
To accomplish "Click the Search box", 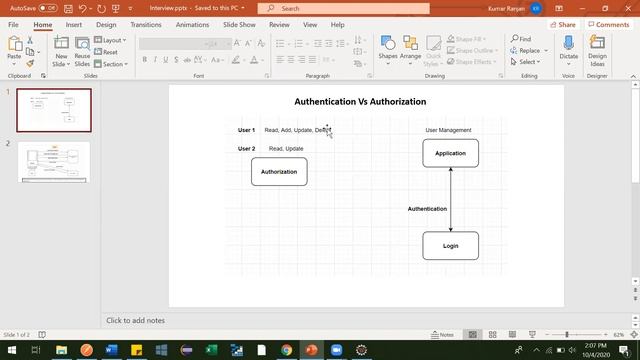I will click(x=344, y=8).
